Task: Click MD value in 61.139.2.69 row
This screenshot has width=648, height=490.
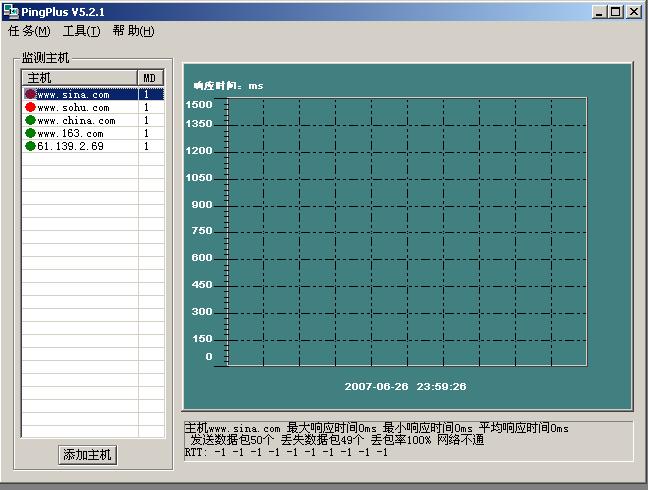Action: [146, 146]
